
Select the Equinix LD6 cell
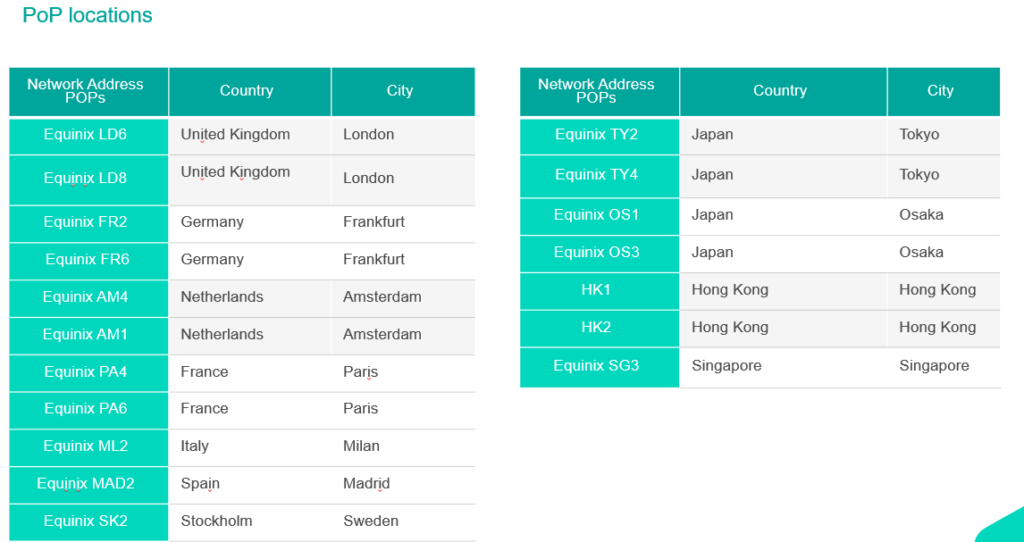(89, 136)
